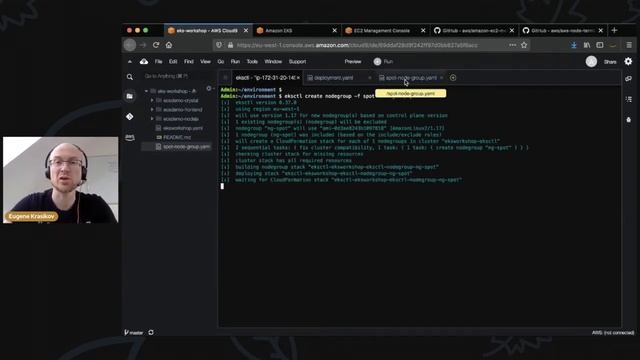Select eksworkshop.yaml in file tree
This screenshot has width=640, height=360.
(x=182, y=128)
